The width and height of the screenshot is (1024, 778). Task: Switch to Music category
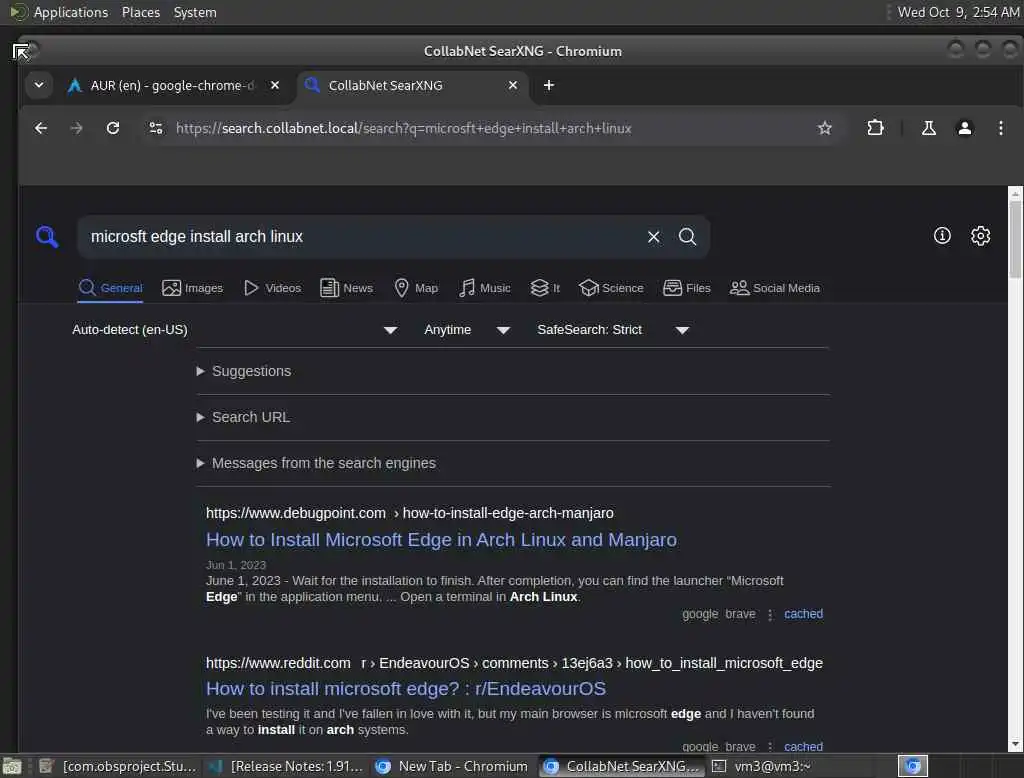pos(485,288)
